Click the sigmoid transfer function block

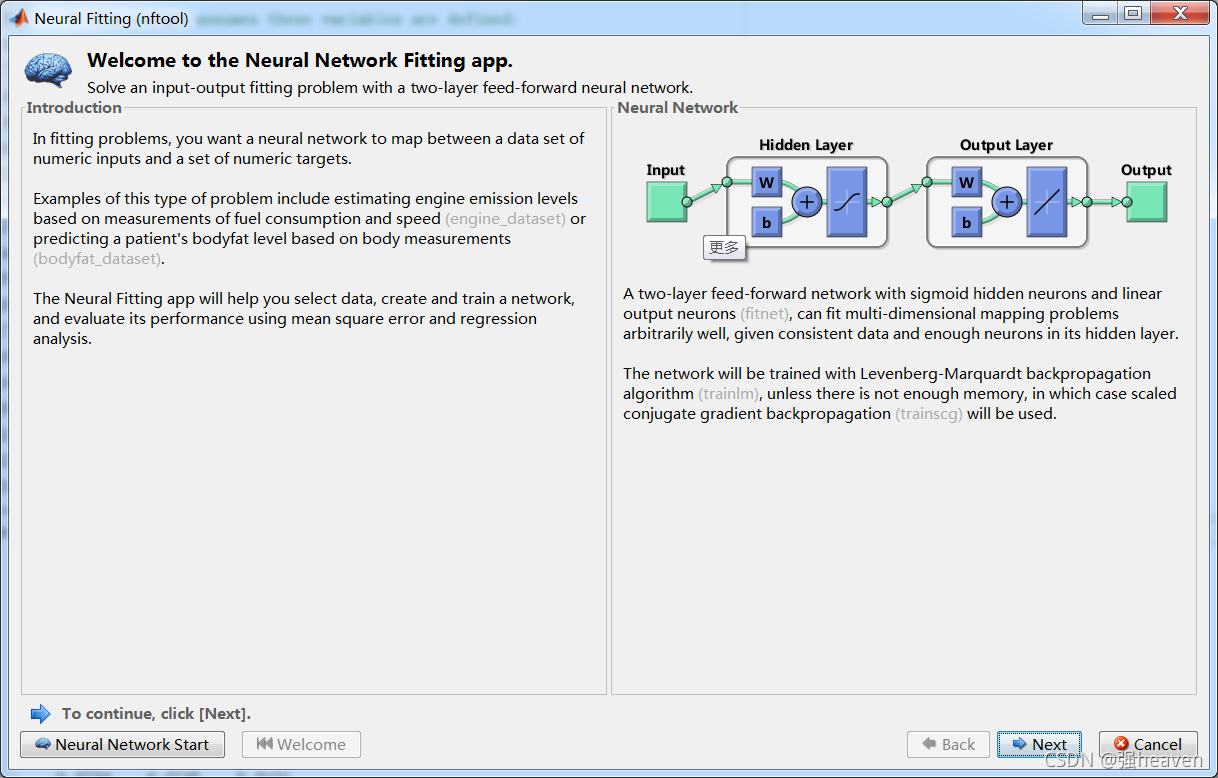[x=847, y=202]
